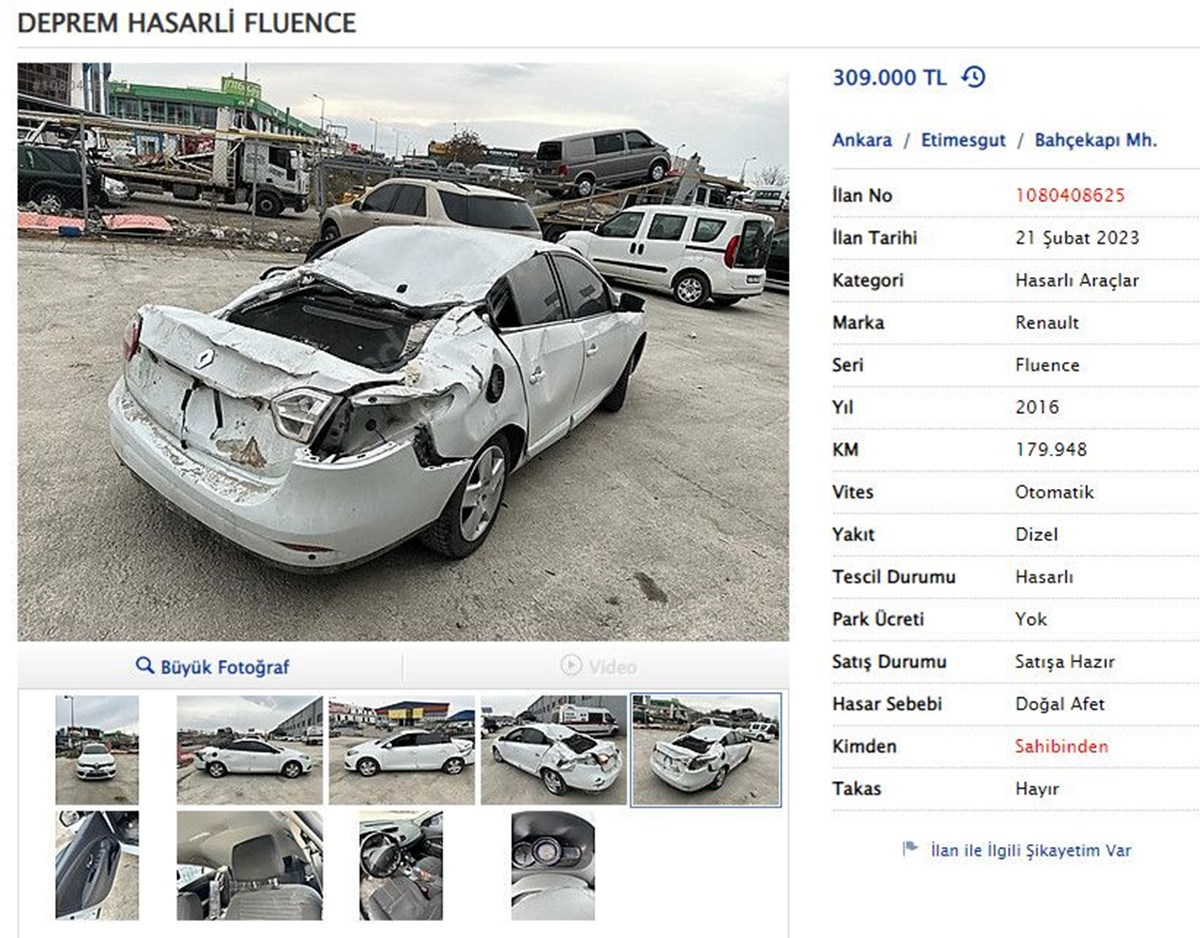Select the fourth thumbnail showing the smashed trunk

pos(554,750)
